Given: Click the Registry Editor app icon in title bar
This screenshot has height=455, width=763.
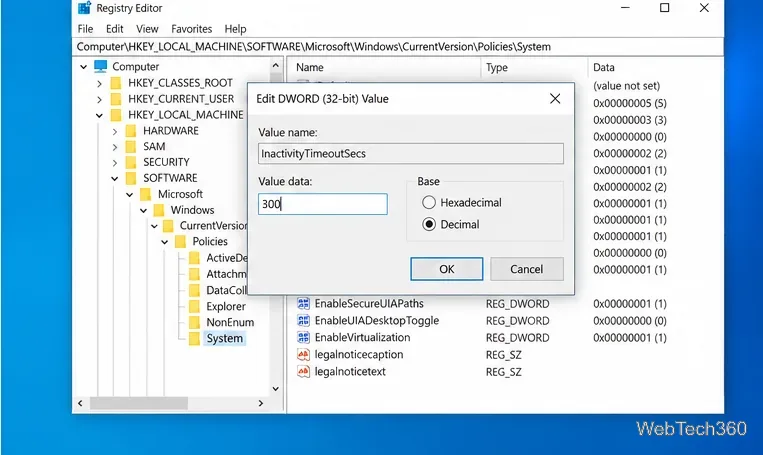Looking at the screenshot, I should (84, 8).
